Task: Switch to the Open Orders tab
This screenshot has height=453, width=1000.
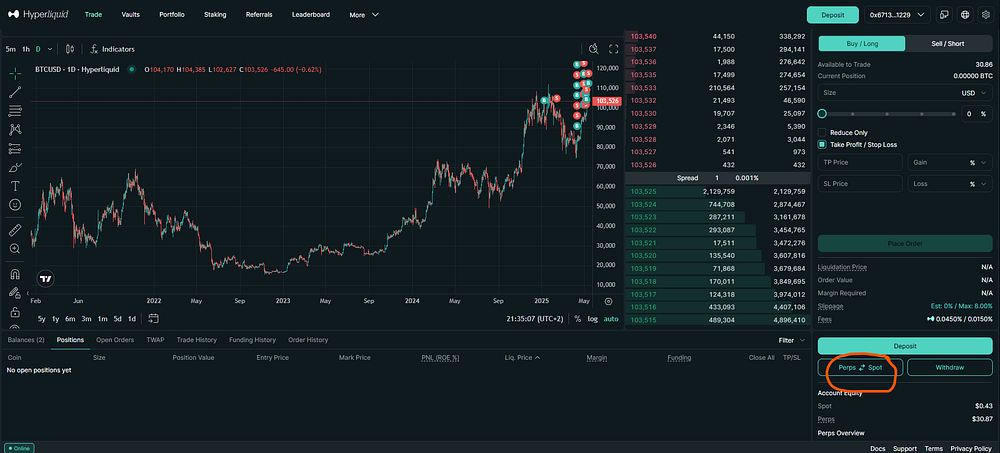Action: tap(115, 340)
